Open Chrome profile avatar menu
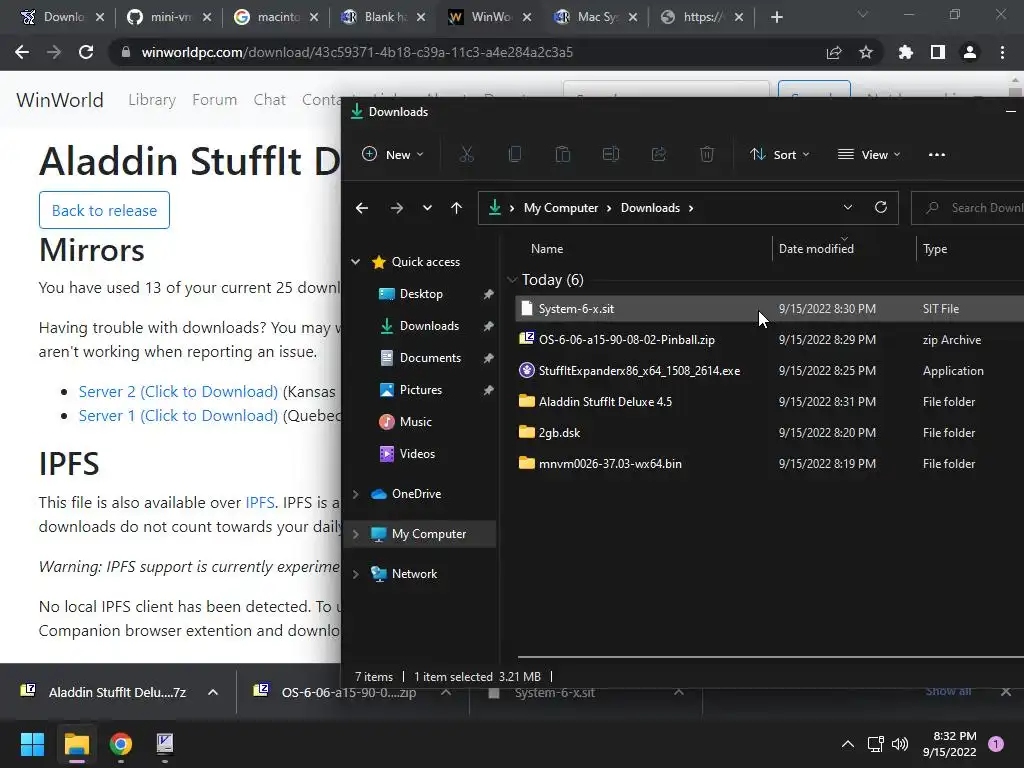1024x768 pixels. coord(970,52)
